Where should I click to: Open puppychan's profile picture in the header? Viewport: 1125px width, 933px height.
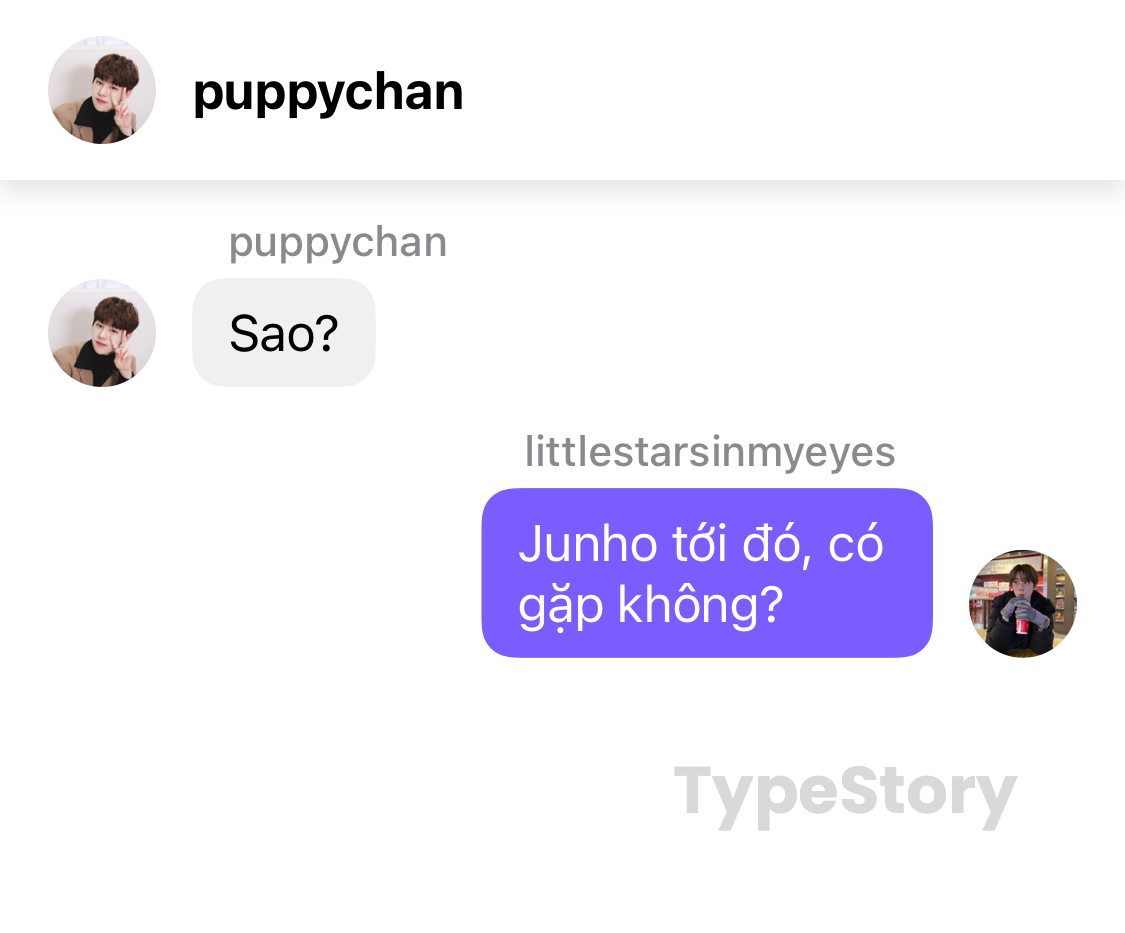pos(102,90)
